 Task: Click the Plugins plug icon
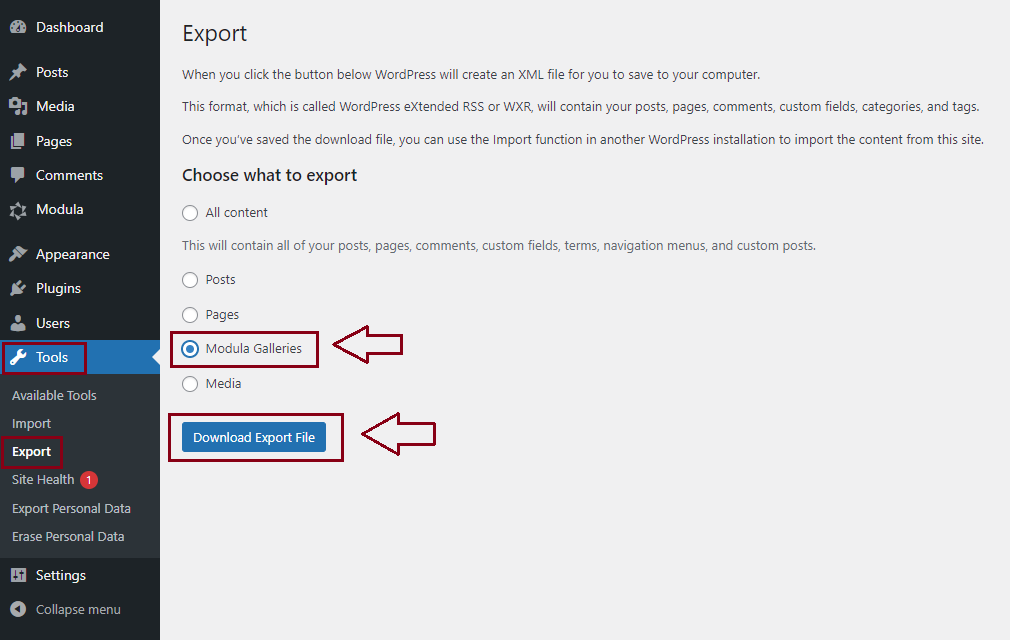pyautogui.click(x=18, y=288)
